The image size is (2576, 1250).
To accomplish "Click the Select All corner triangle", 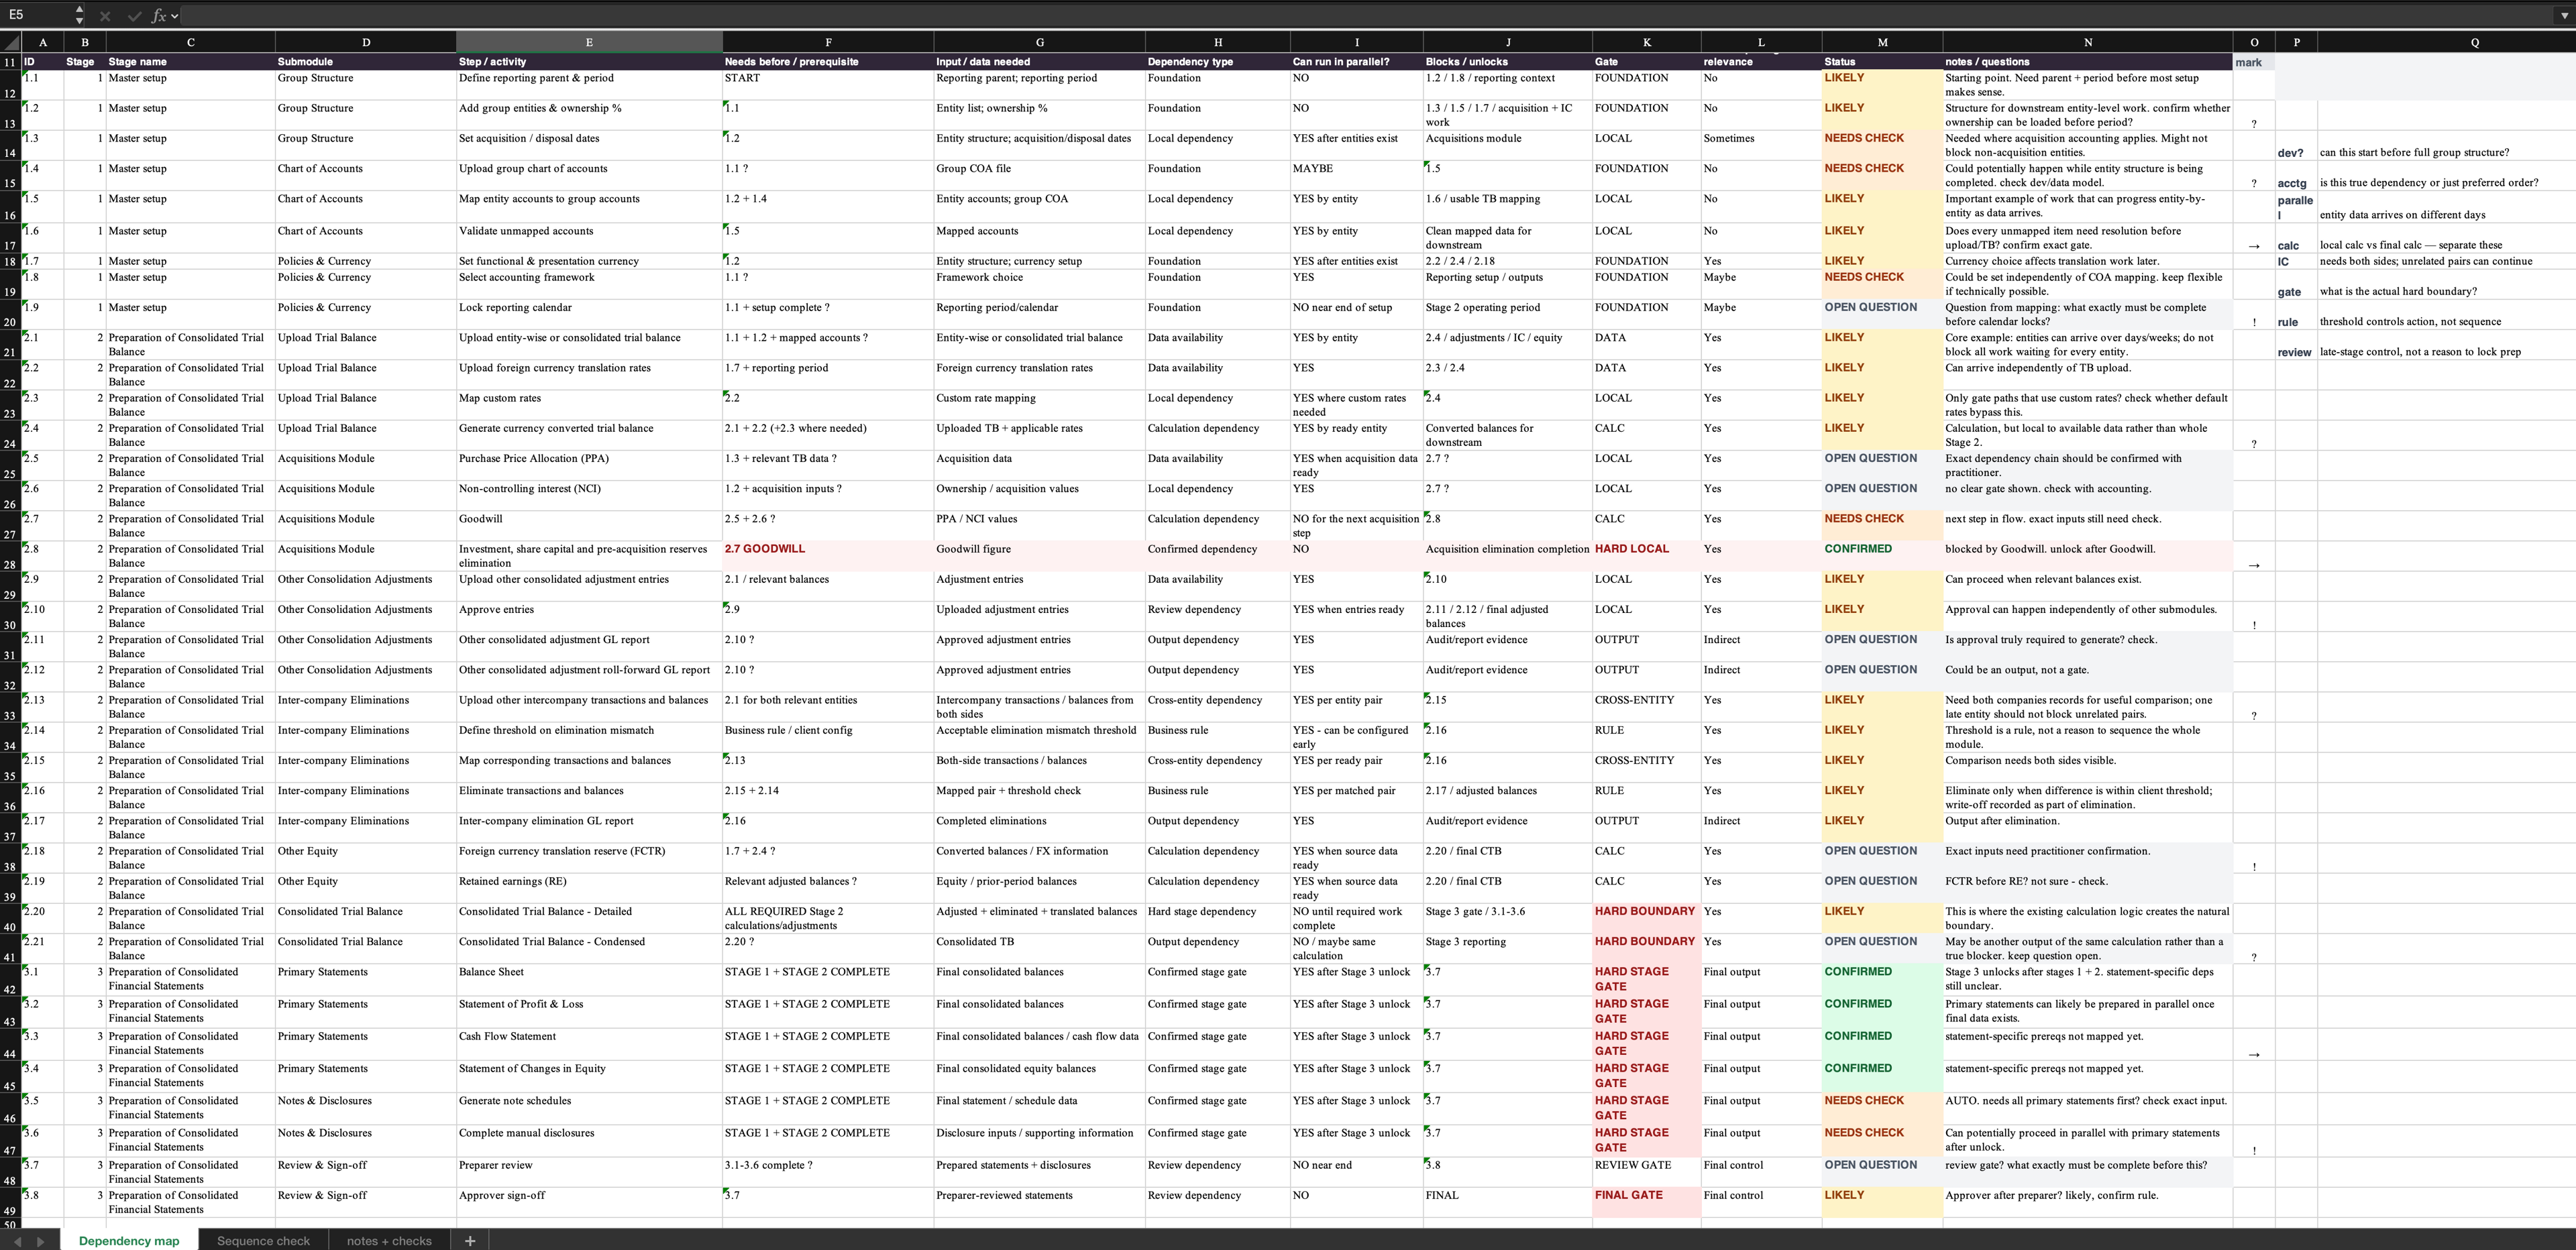I will [x=11, y=43].
